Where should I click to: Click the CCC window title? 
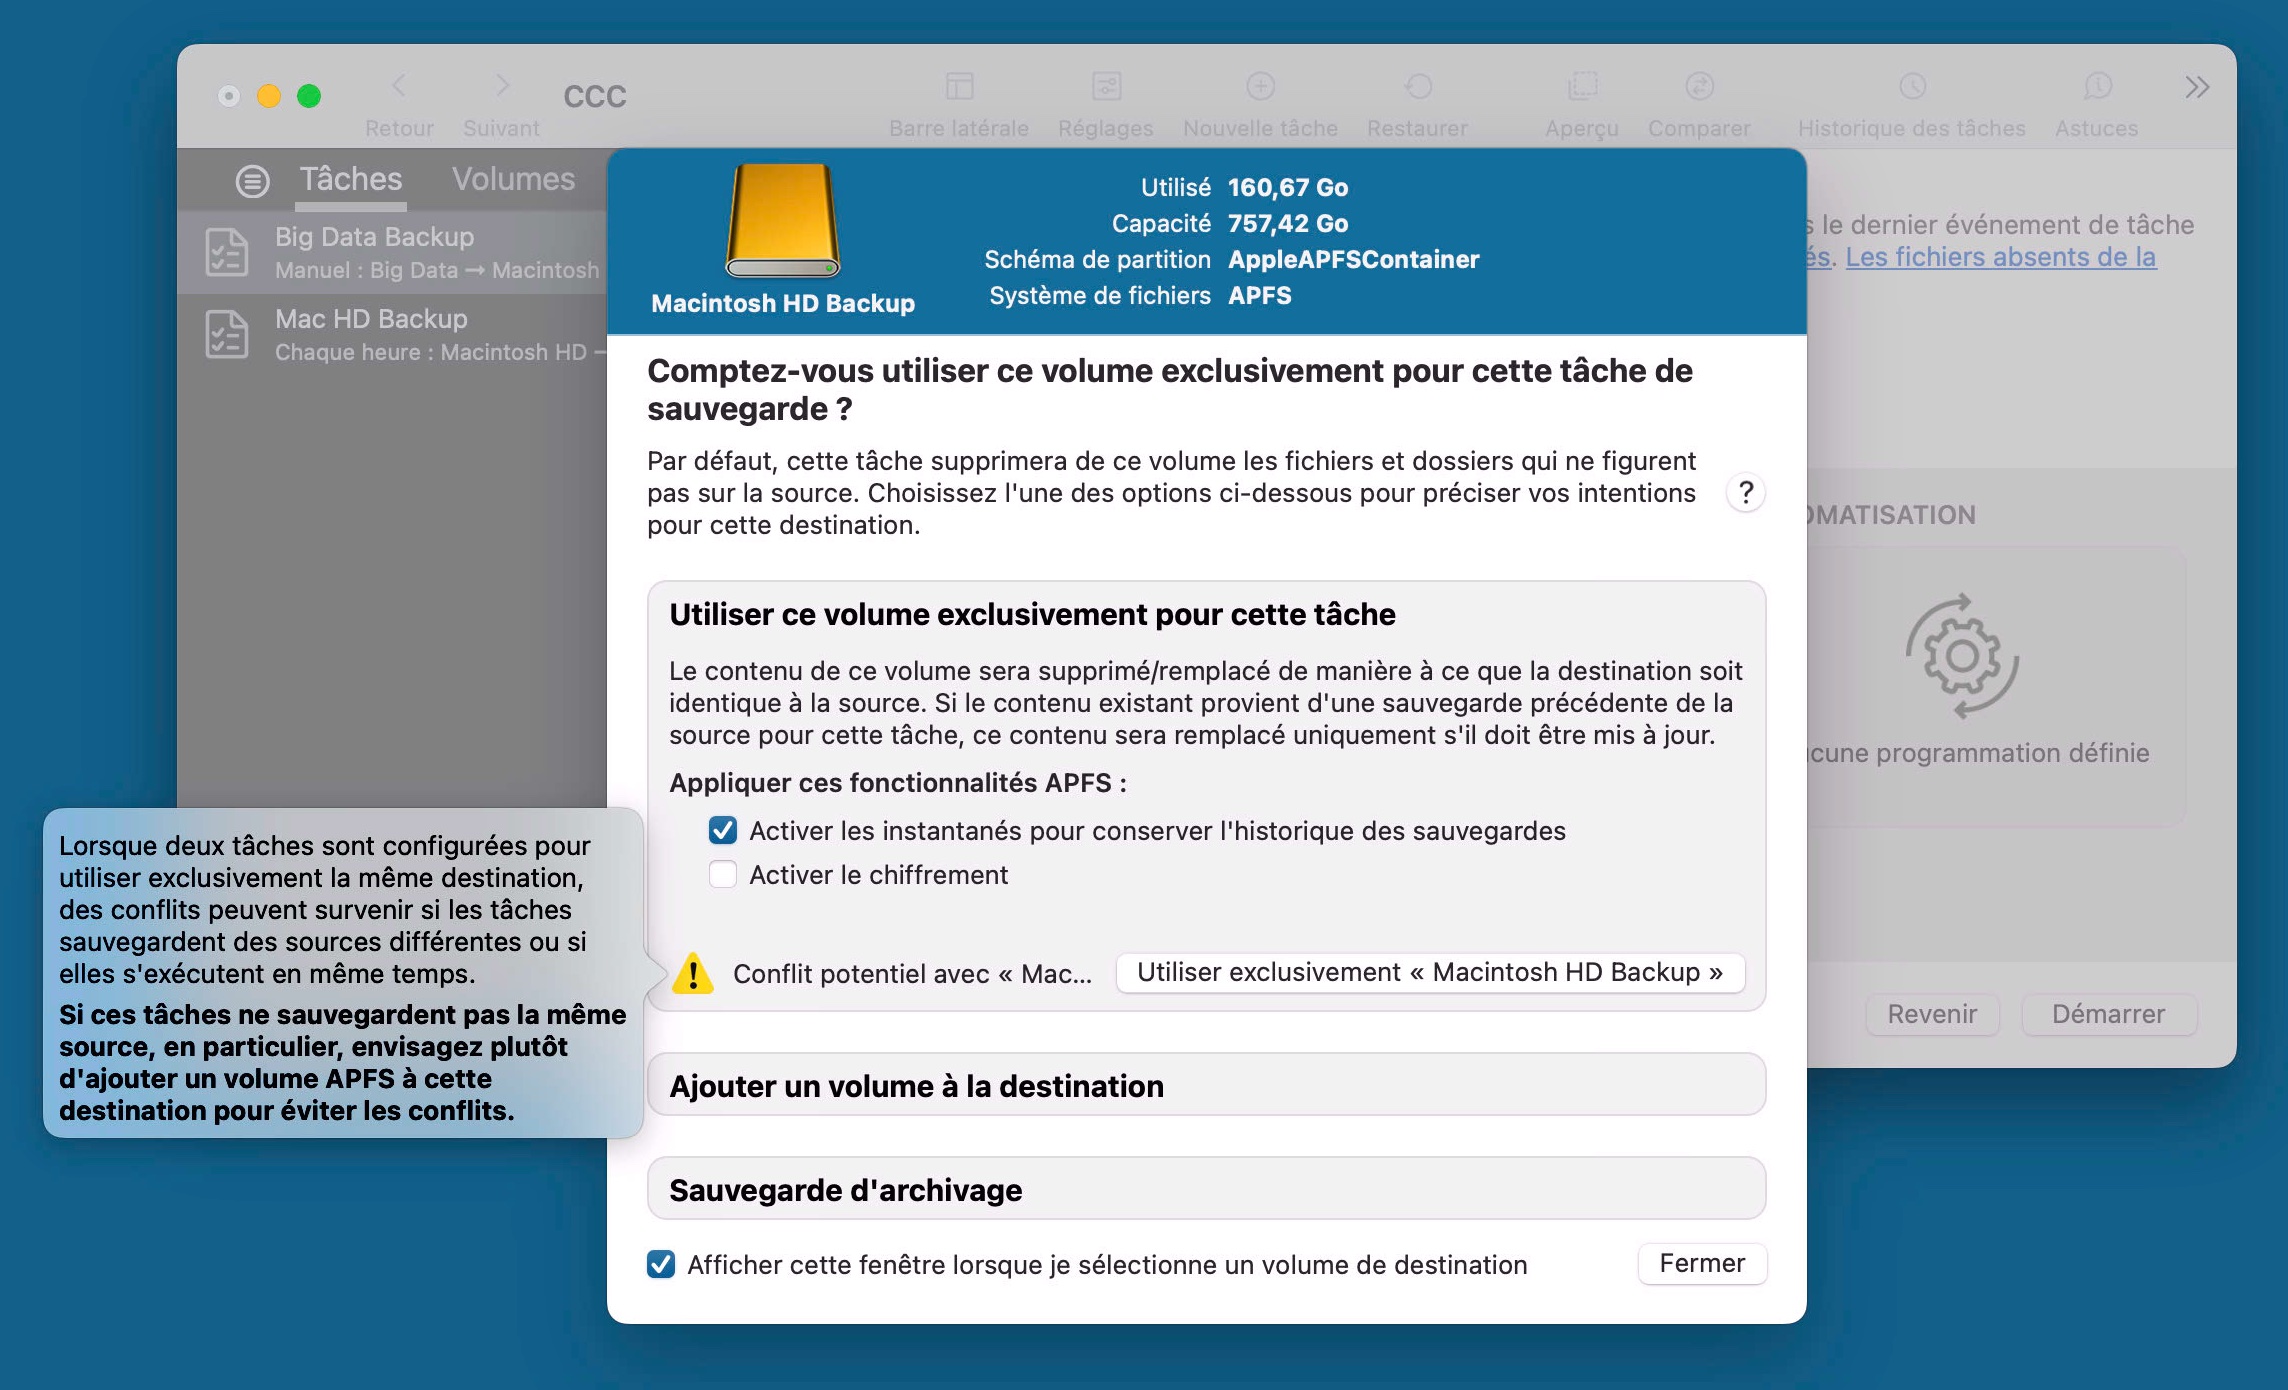point(595,96)
